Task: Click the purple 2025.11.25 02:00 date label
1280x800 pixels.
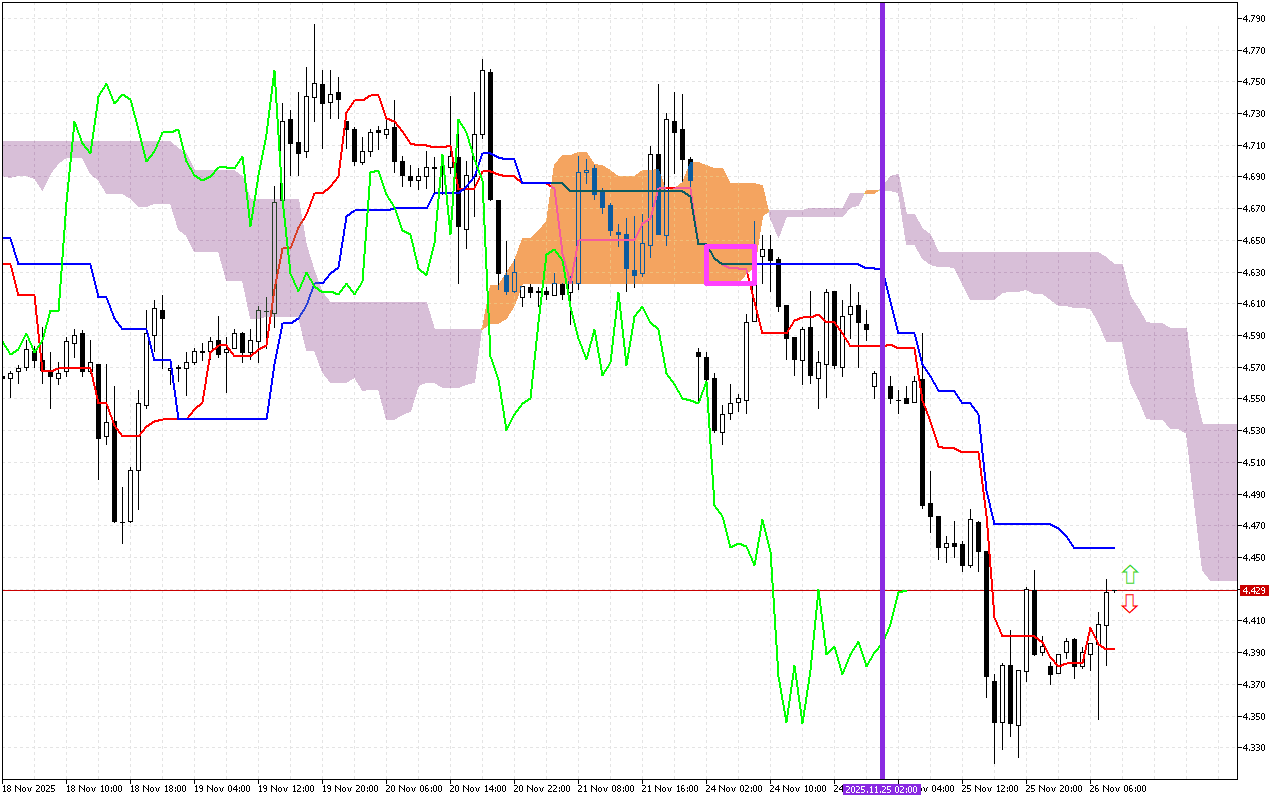Action: coord(881,789)
